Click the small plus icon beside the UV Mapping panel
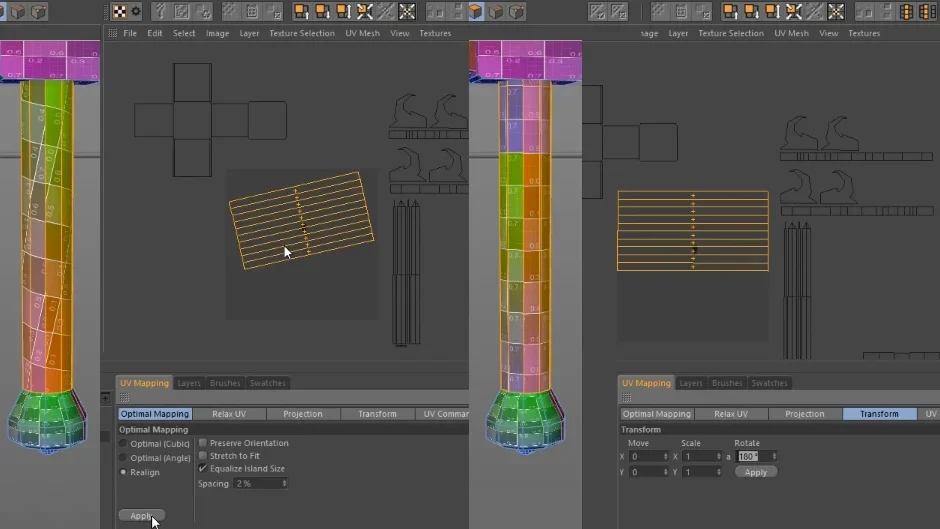This screenshot has width=940, height=529. coord(106,398)
